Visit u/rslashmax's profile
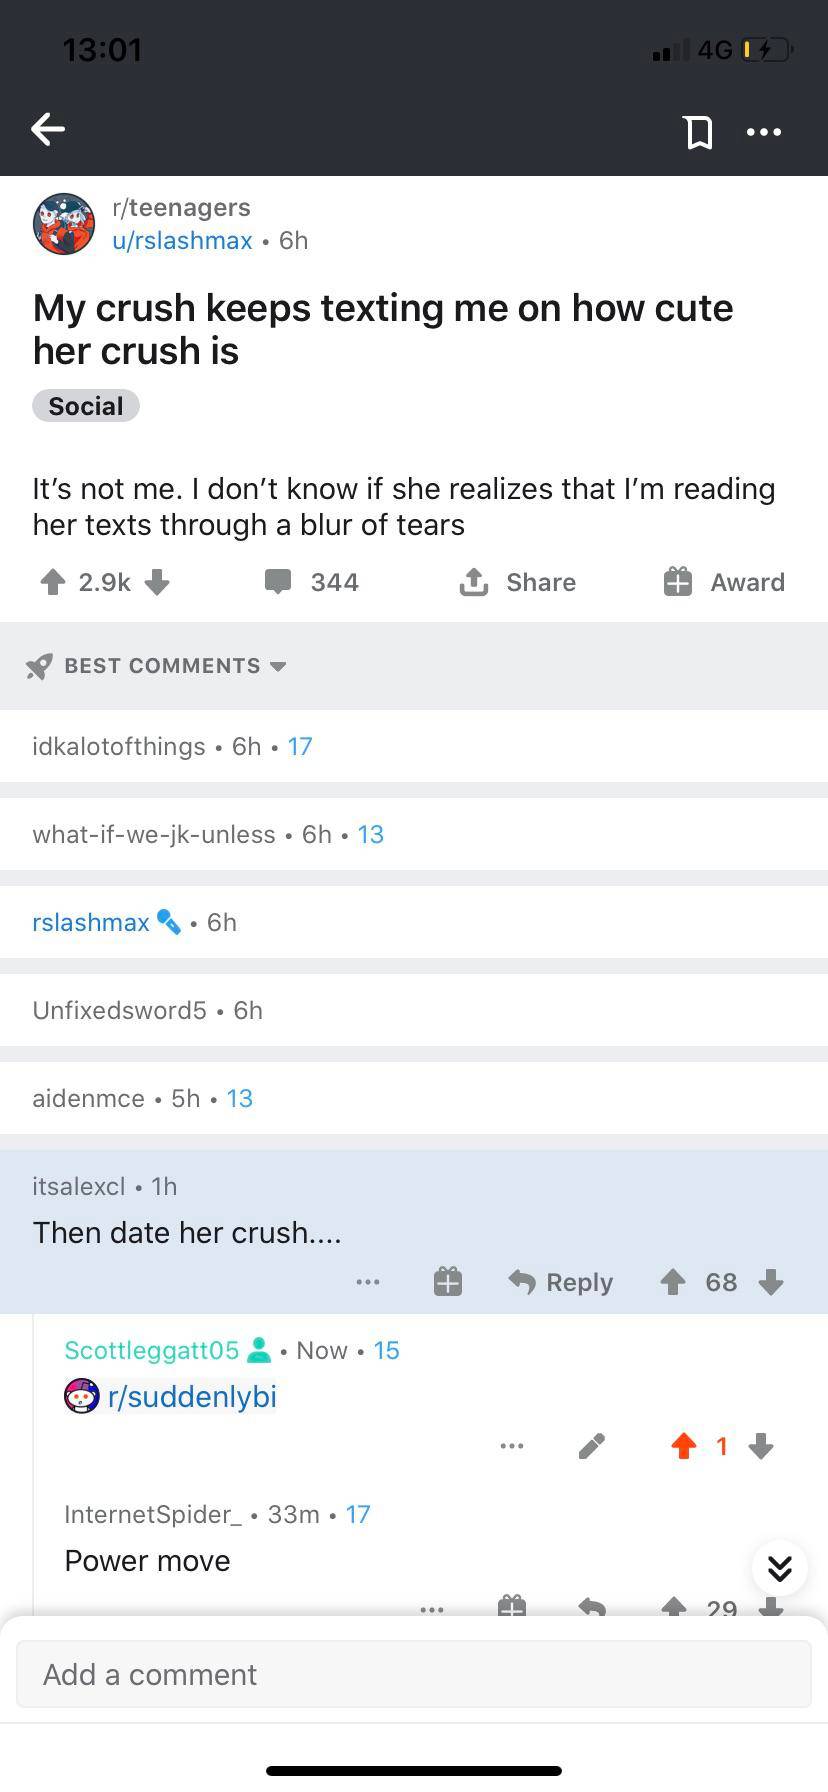 (x=182, y=240)
